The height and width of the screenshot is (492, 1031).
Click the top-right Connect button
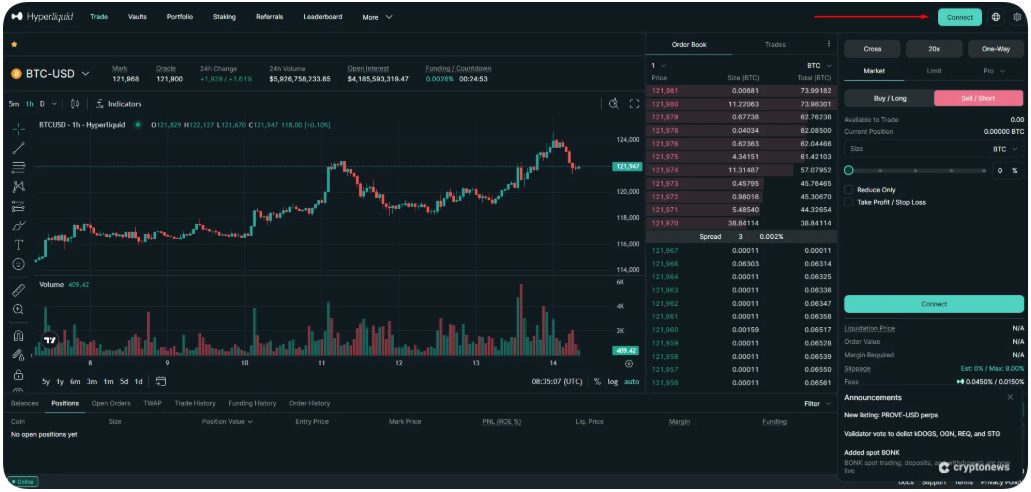click(x=959, y=18)
